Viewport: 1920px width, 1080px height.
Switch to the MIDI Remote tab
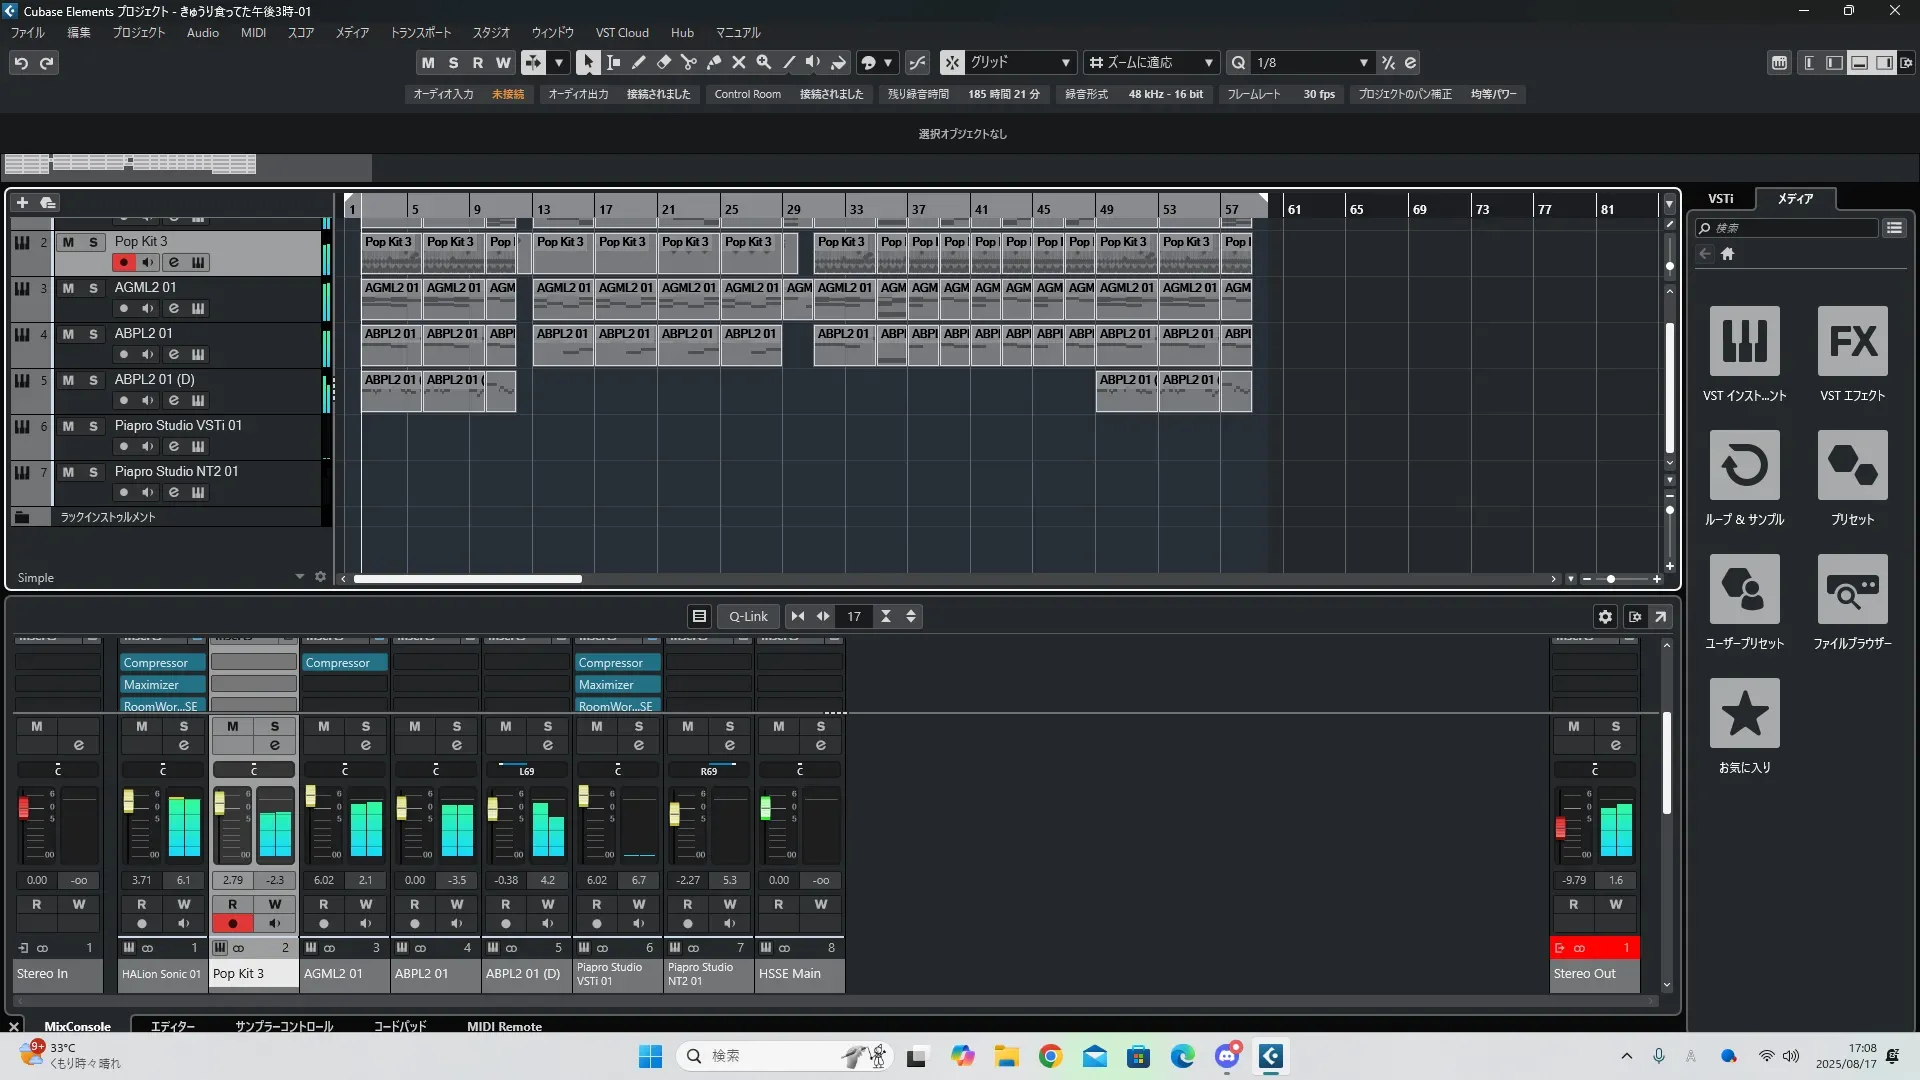tap(504, 1026)
